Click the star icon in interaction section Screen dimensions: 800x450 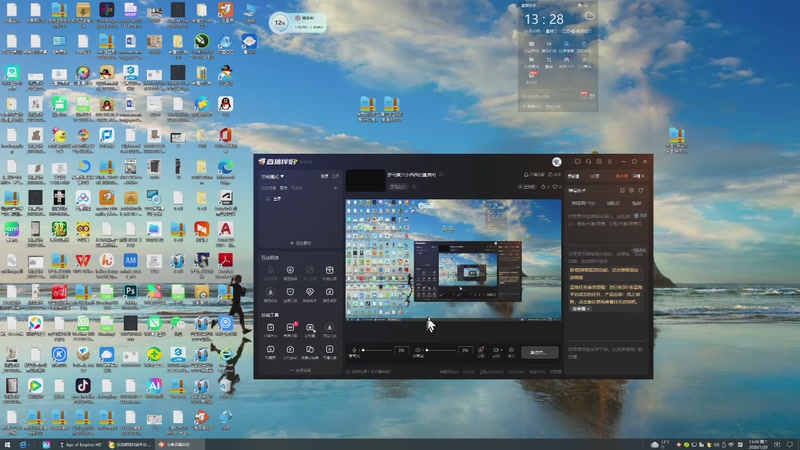click(x=270, y=292)
